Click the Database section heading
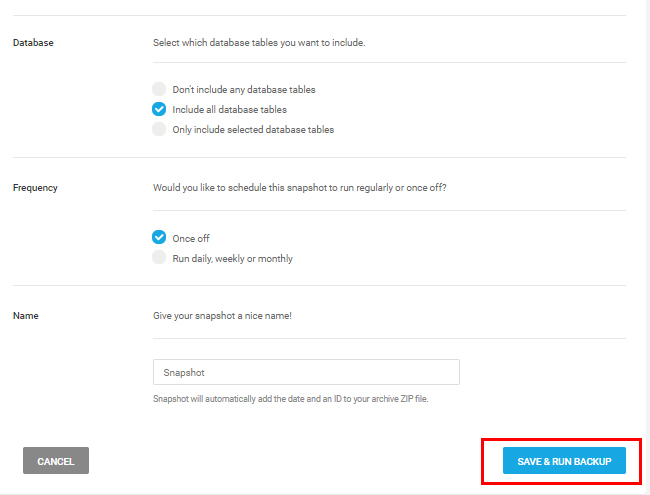 click(33, 43)
